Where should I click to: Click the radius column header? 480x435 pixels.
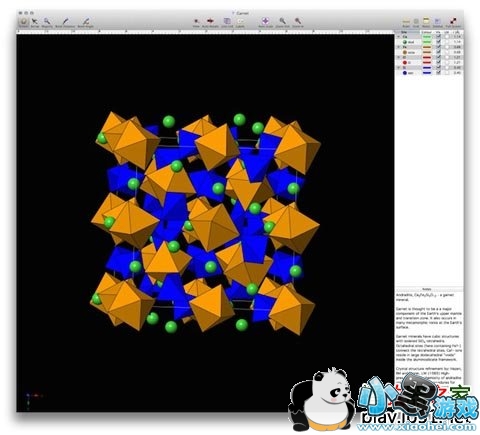click(457, 32)
